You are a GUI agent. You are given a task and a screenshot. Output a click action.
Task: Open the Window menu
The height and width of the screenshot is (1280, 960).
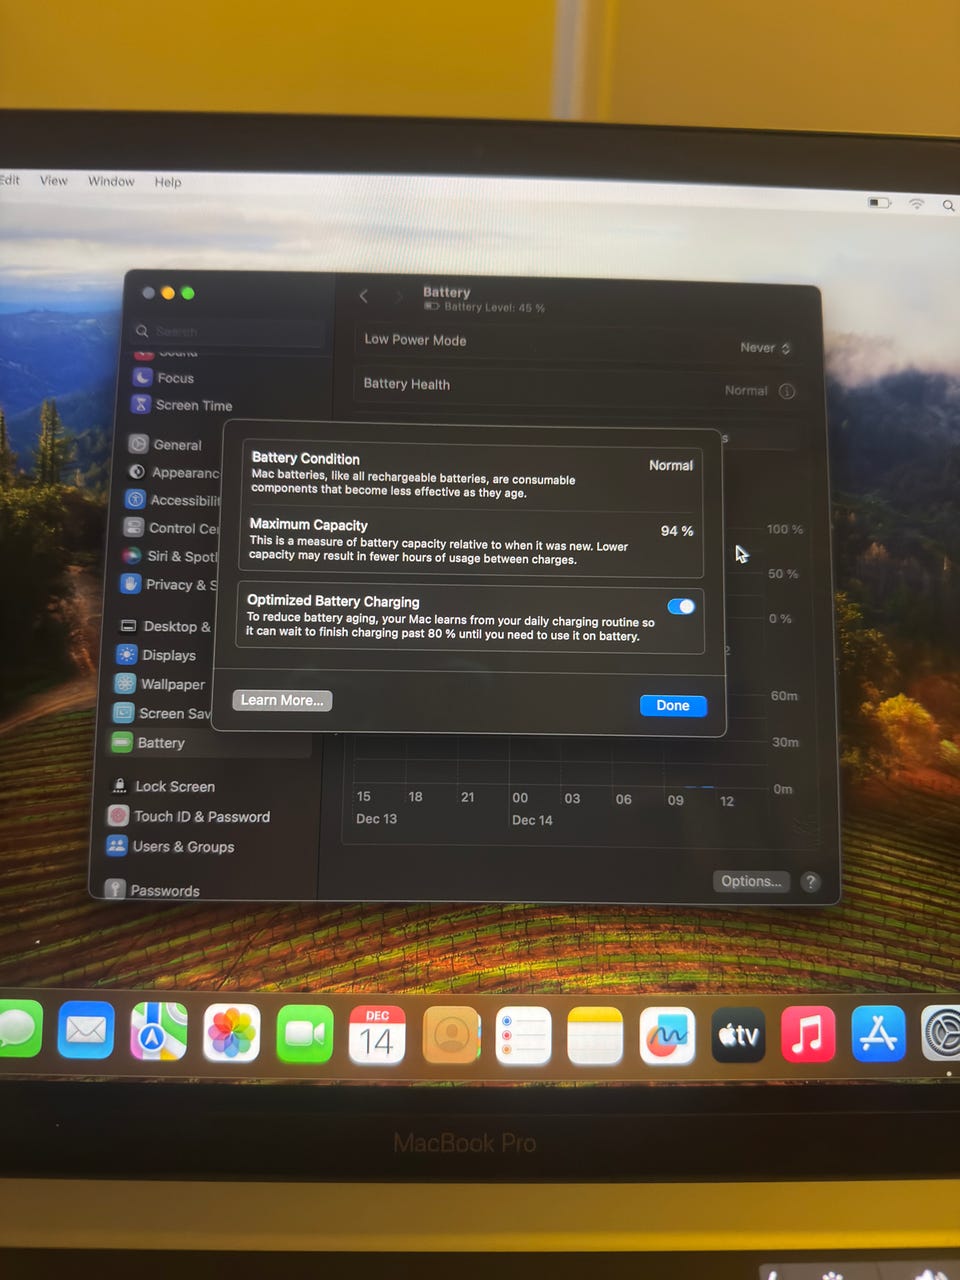(x=111, y=181)
